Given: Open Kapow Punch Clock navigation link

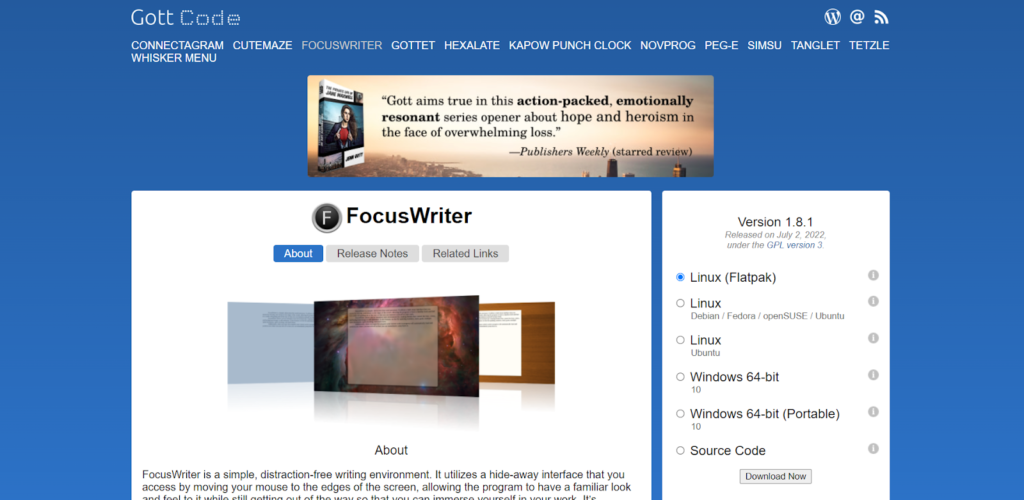Looking at the screenshot, I should [570, 46].
